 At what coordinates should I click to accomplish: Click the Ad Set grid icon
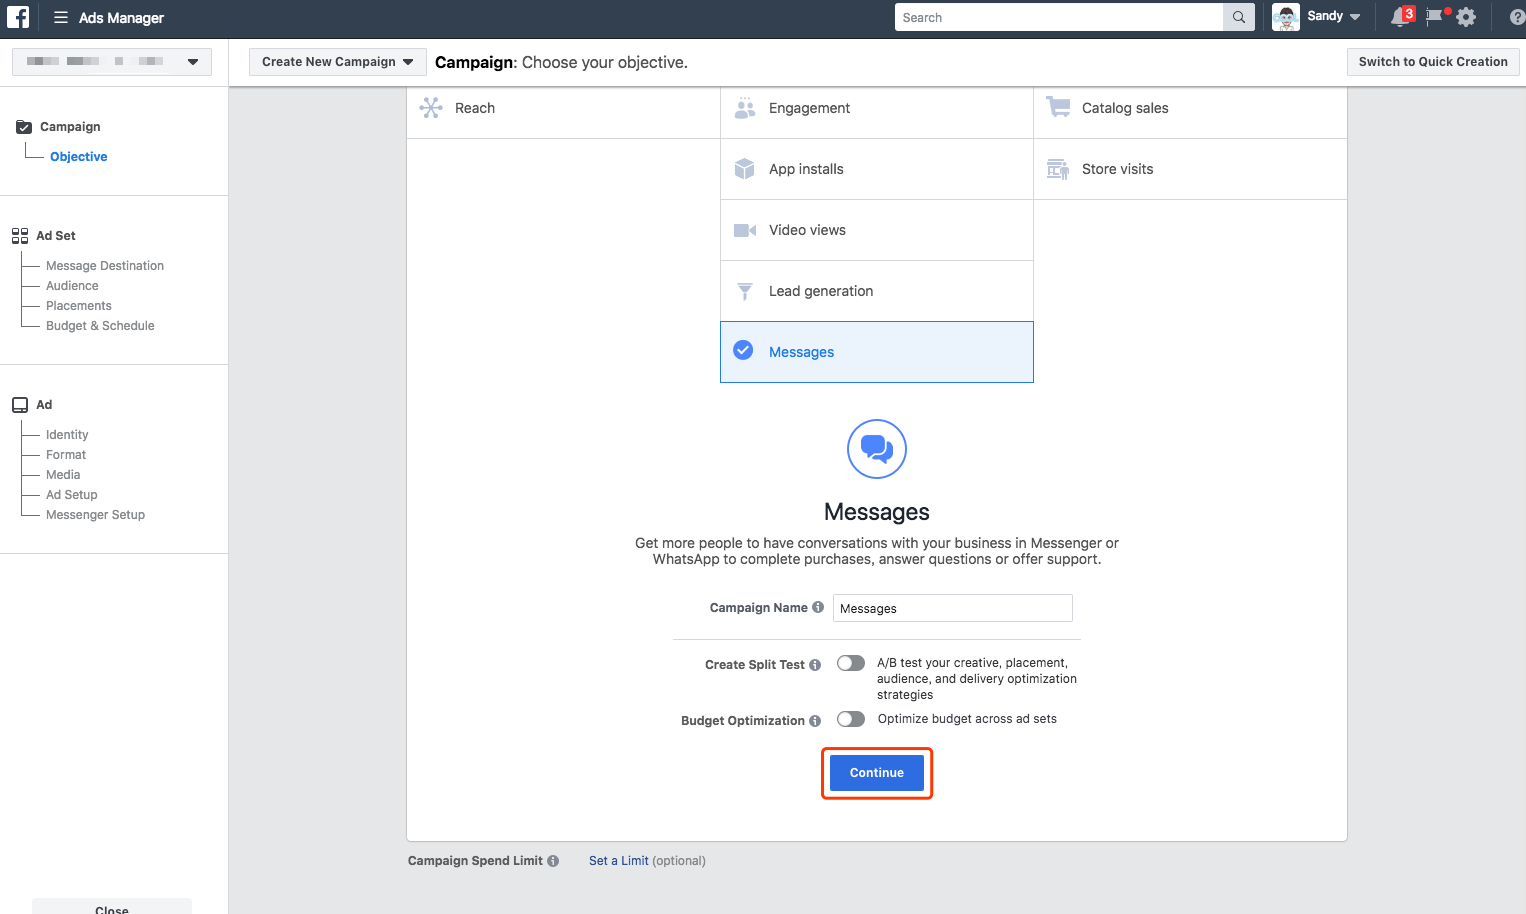tap(20, 236)
